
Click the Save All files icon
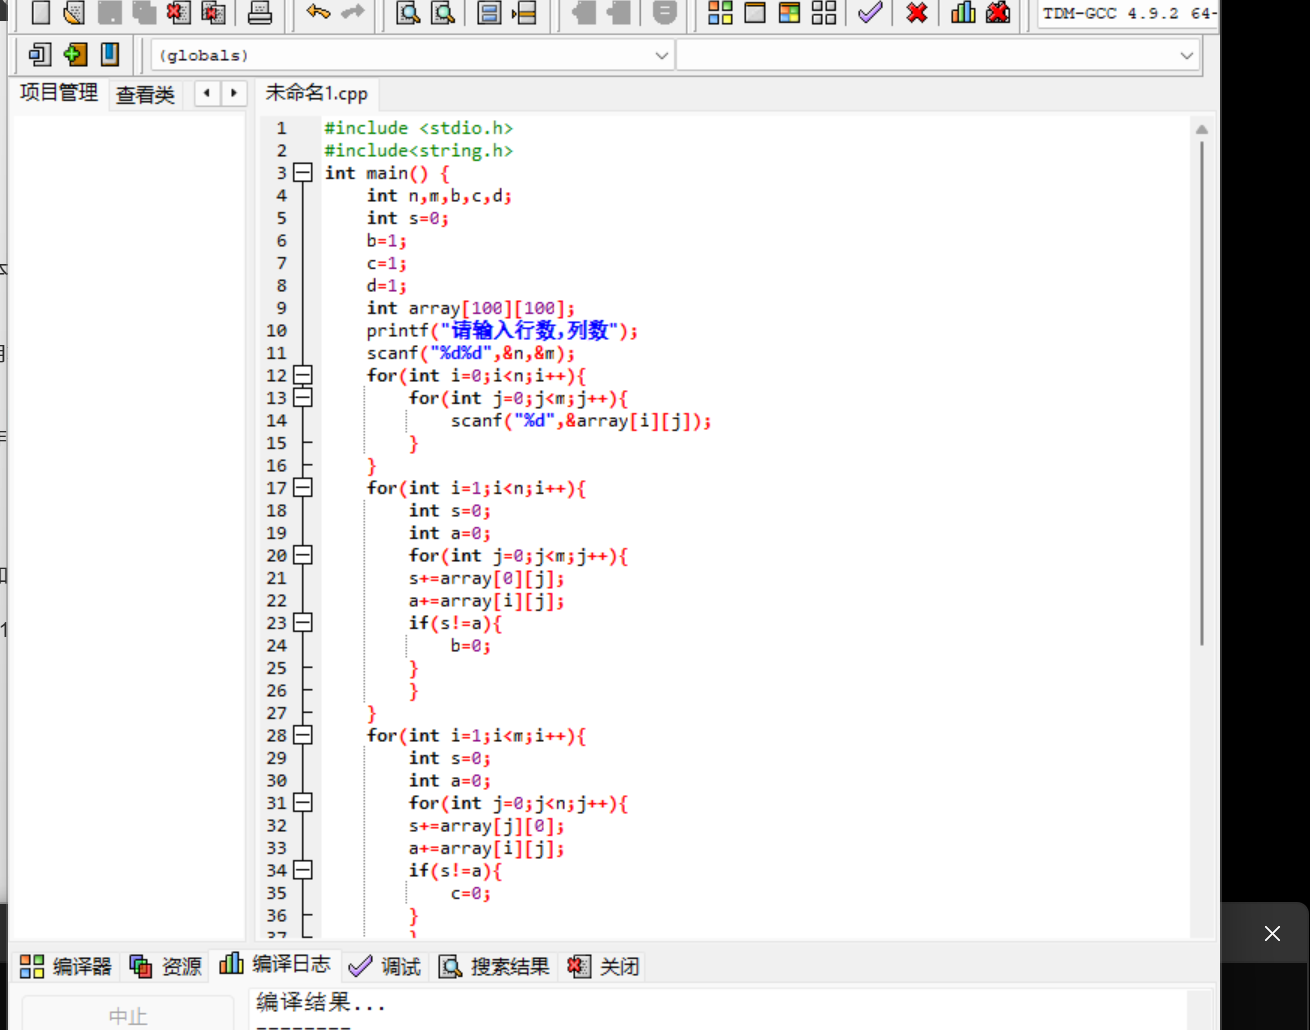click(x=144, y=13)
